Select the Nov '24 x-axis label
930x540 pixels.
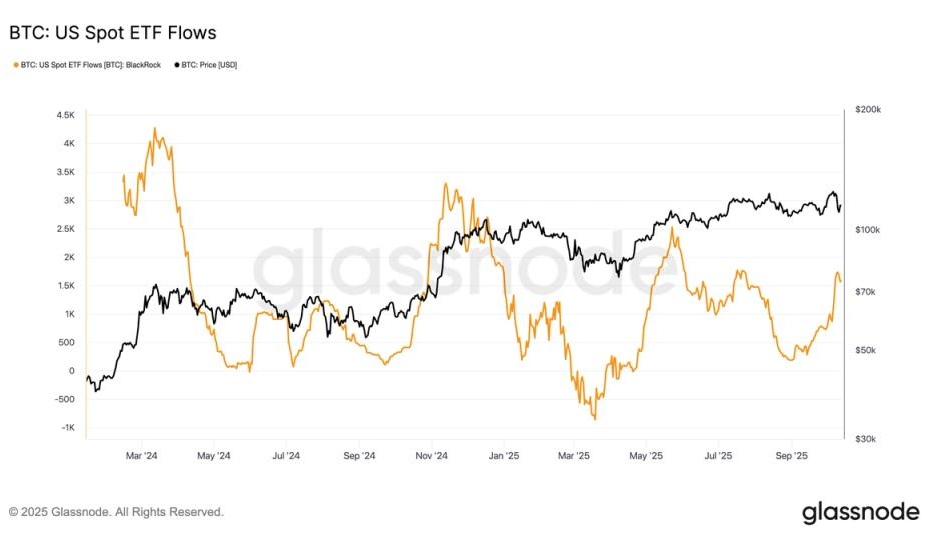click(431, 456)
